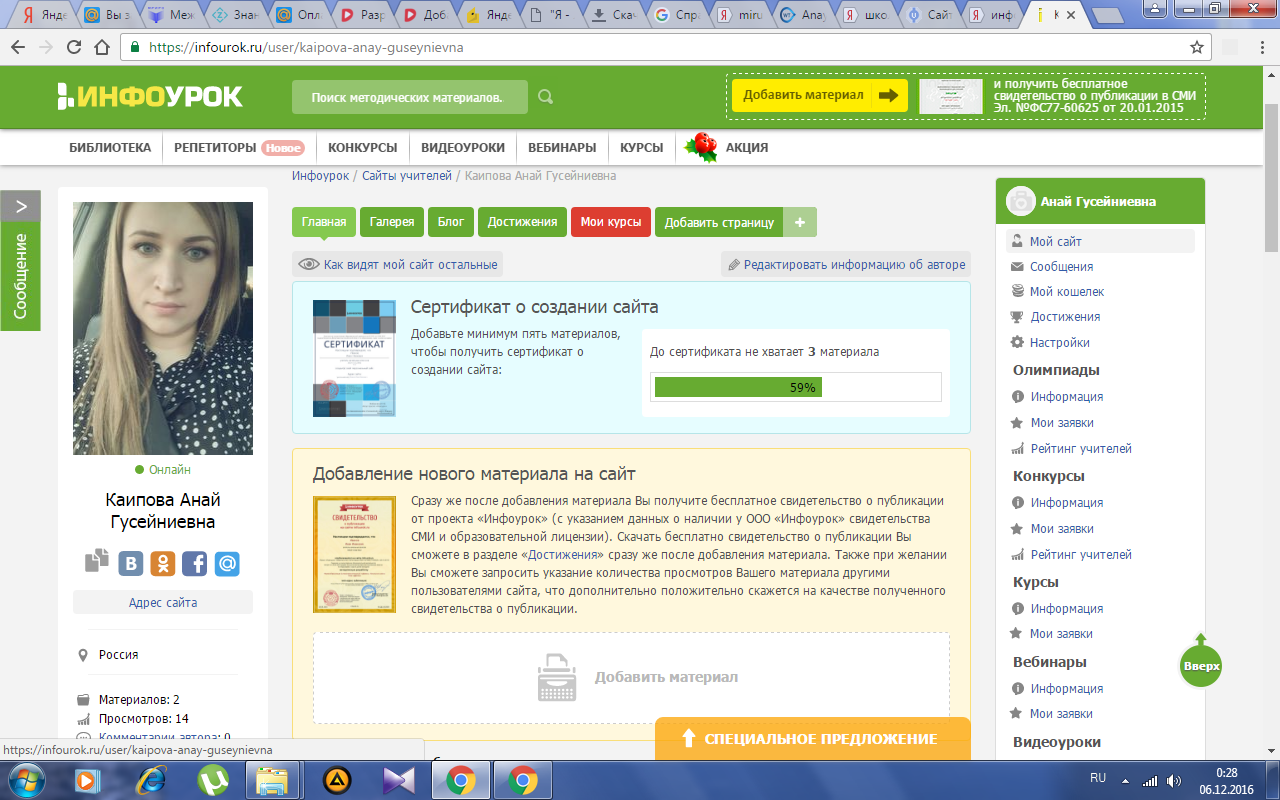
Task: Click the search field for методических материалов
Action: [x=409, y=97]
